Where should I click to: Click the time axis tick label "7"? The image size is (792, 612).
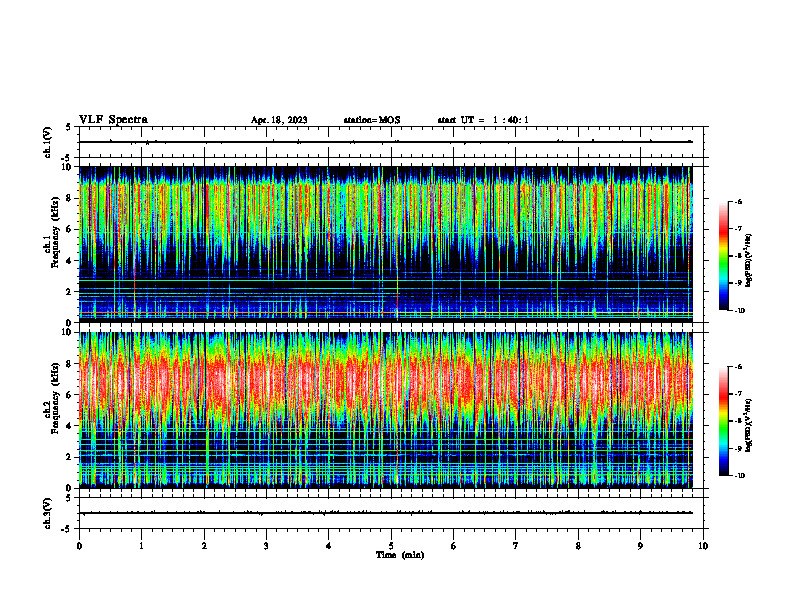pyautogui.click(x=516, y=545)
